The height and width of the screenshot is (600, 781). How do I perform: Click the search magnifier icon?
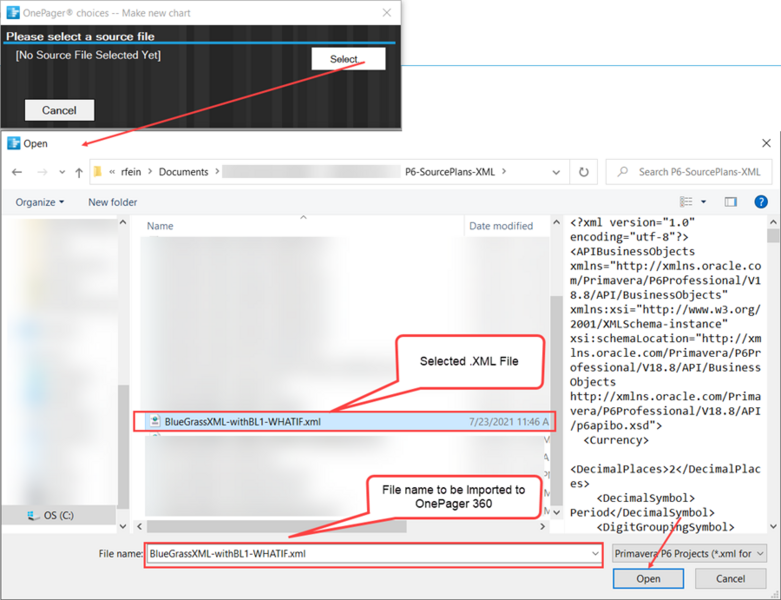(x=623, y=172)
